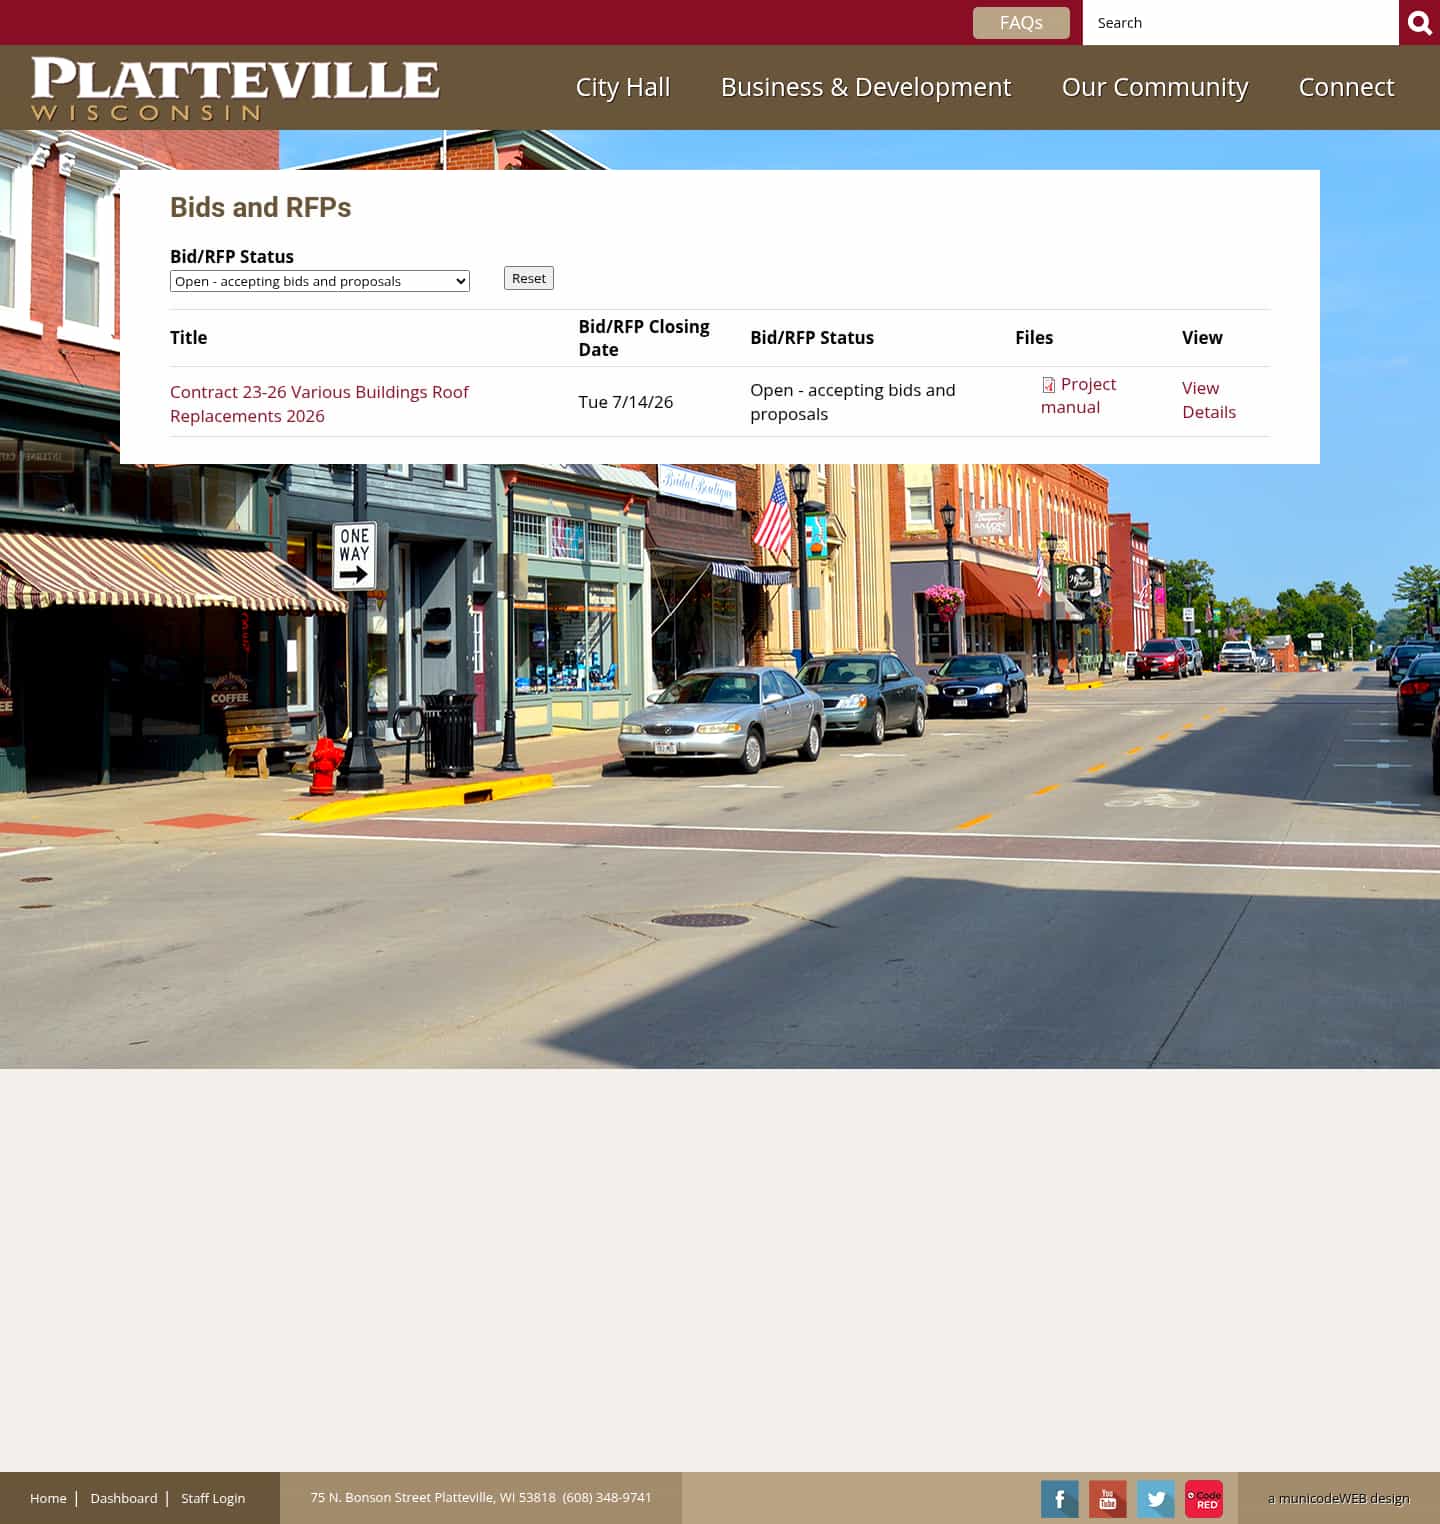Click the PDF icon beside Project manual
The height and width of the screenshot is (1524, 1440).
click(1048, 385)
